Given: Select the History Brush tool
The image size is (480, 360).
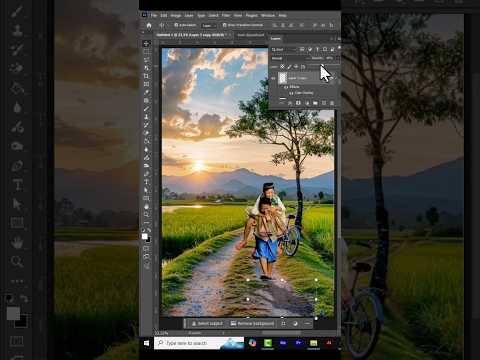Looking at the screenshot, I should (146, 125).
